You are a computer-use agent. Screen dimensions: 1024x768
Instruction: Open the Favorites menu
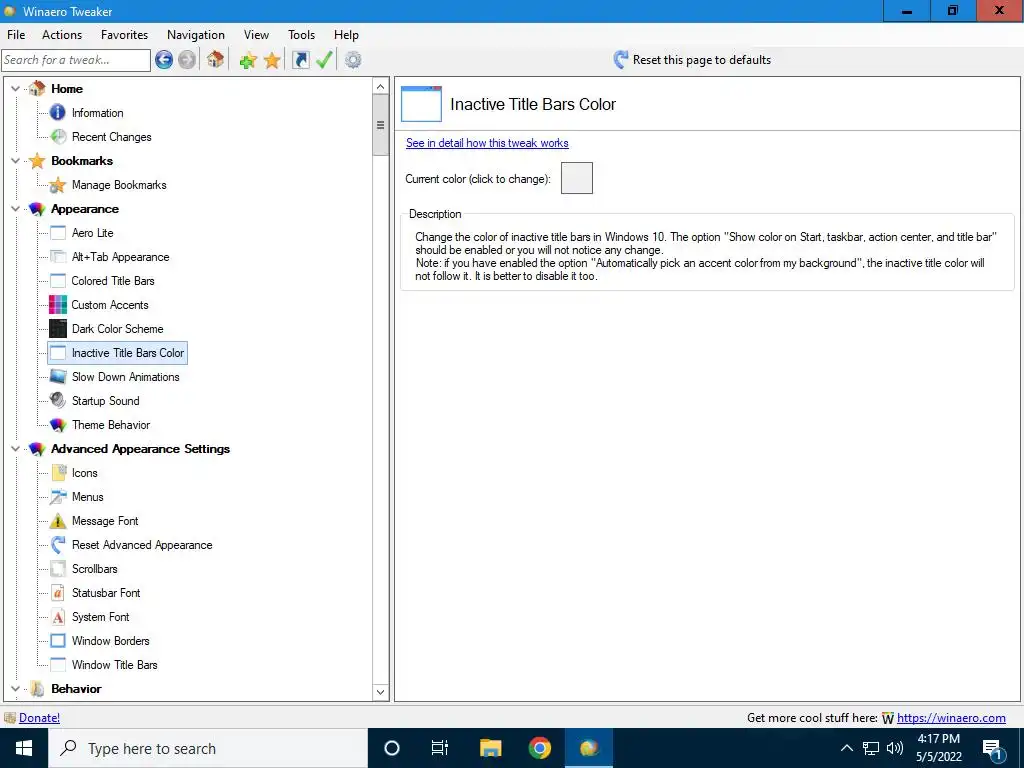(124, 35)
